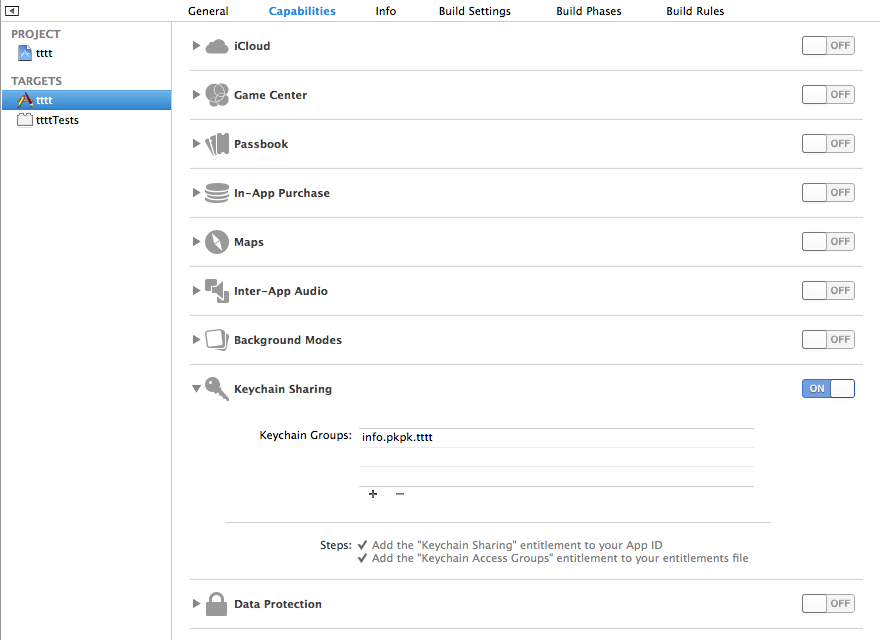Enable Background Modes switch

point(828,339)
